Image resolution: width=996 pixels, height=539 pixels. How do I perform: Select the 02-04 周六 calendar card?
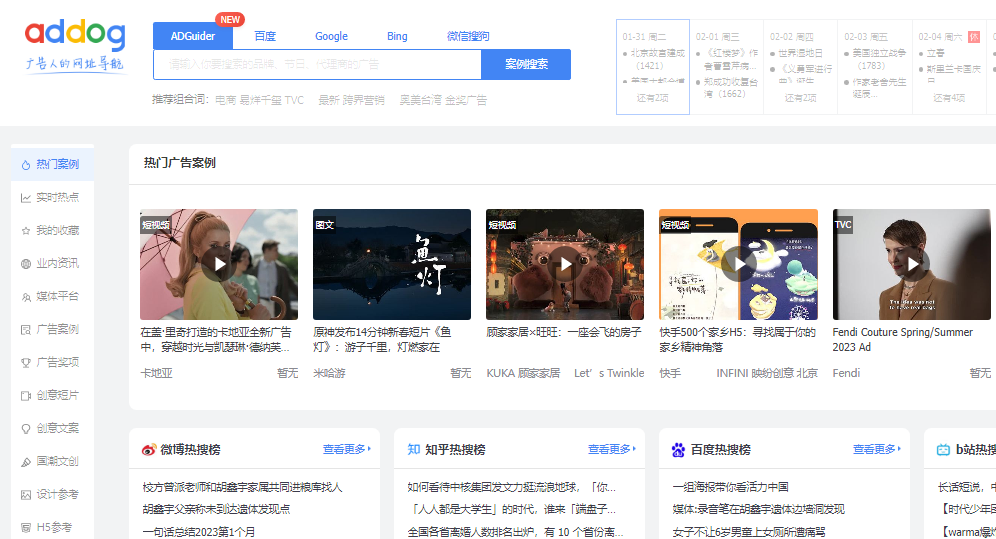[949, 67]
